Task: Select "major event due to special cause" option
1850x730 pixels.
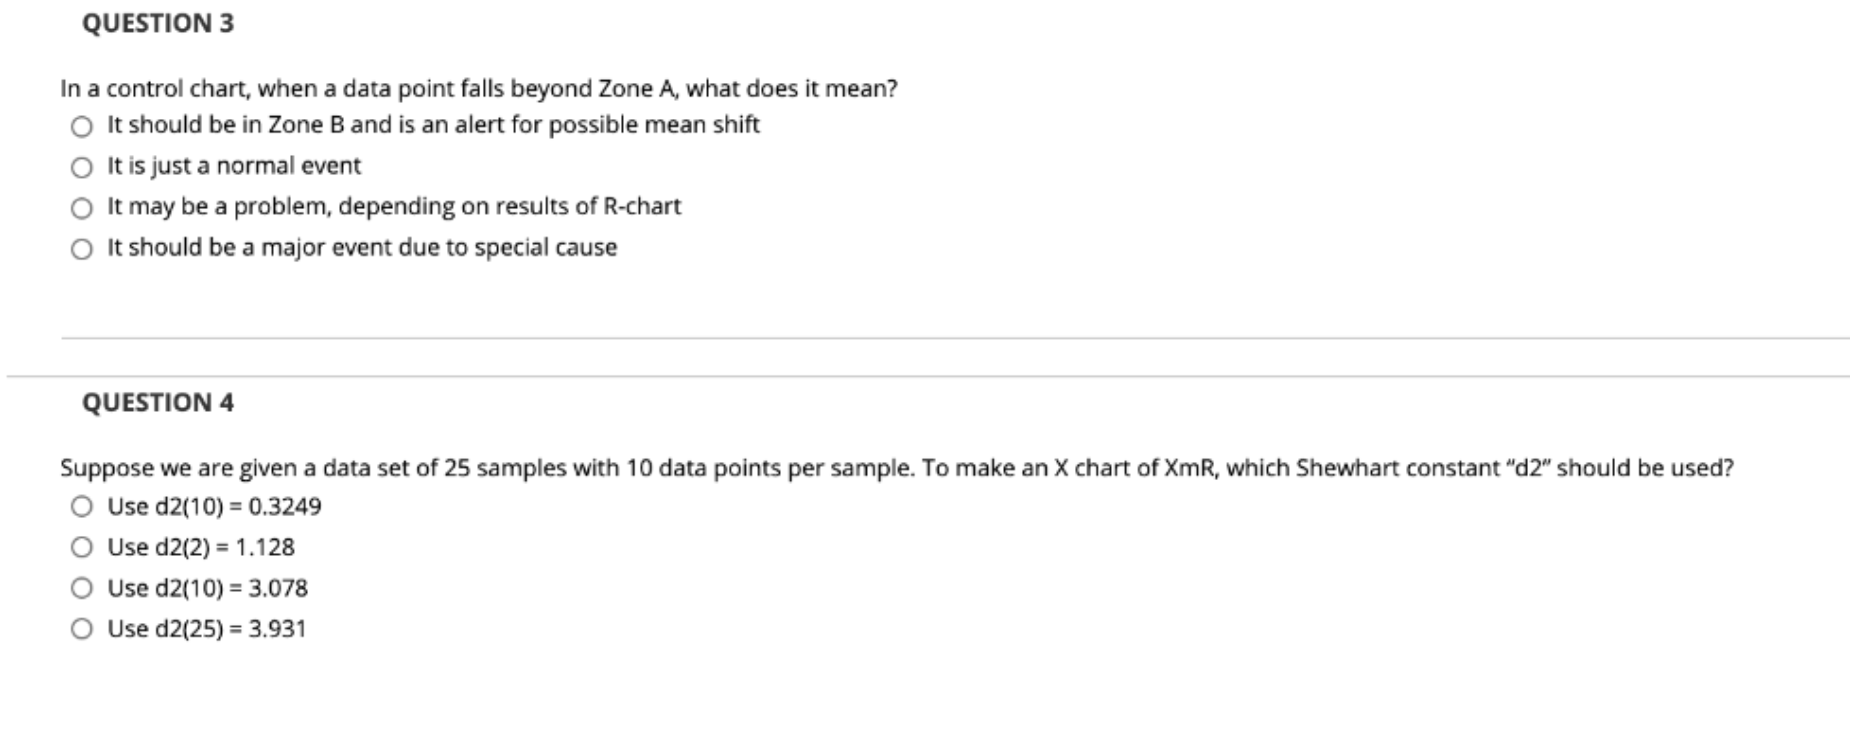Action: click(83, 246)
